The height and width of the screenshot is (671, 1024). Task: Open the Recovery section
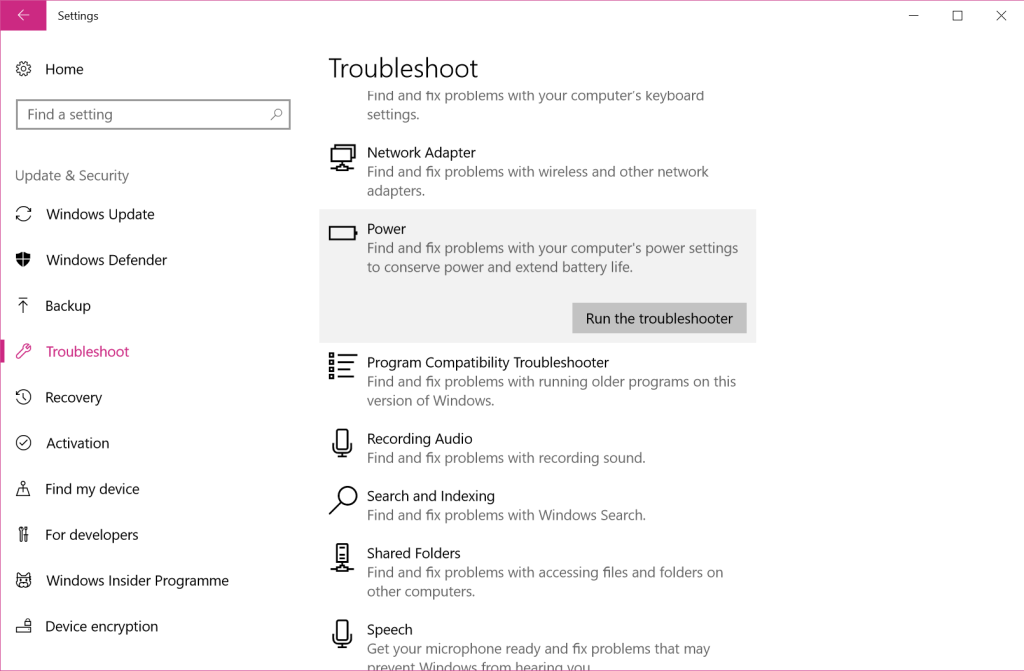(x=73, y=397)
